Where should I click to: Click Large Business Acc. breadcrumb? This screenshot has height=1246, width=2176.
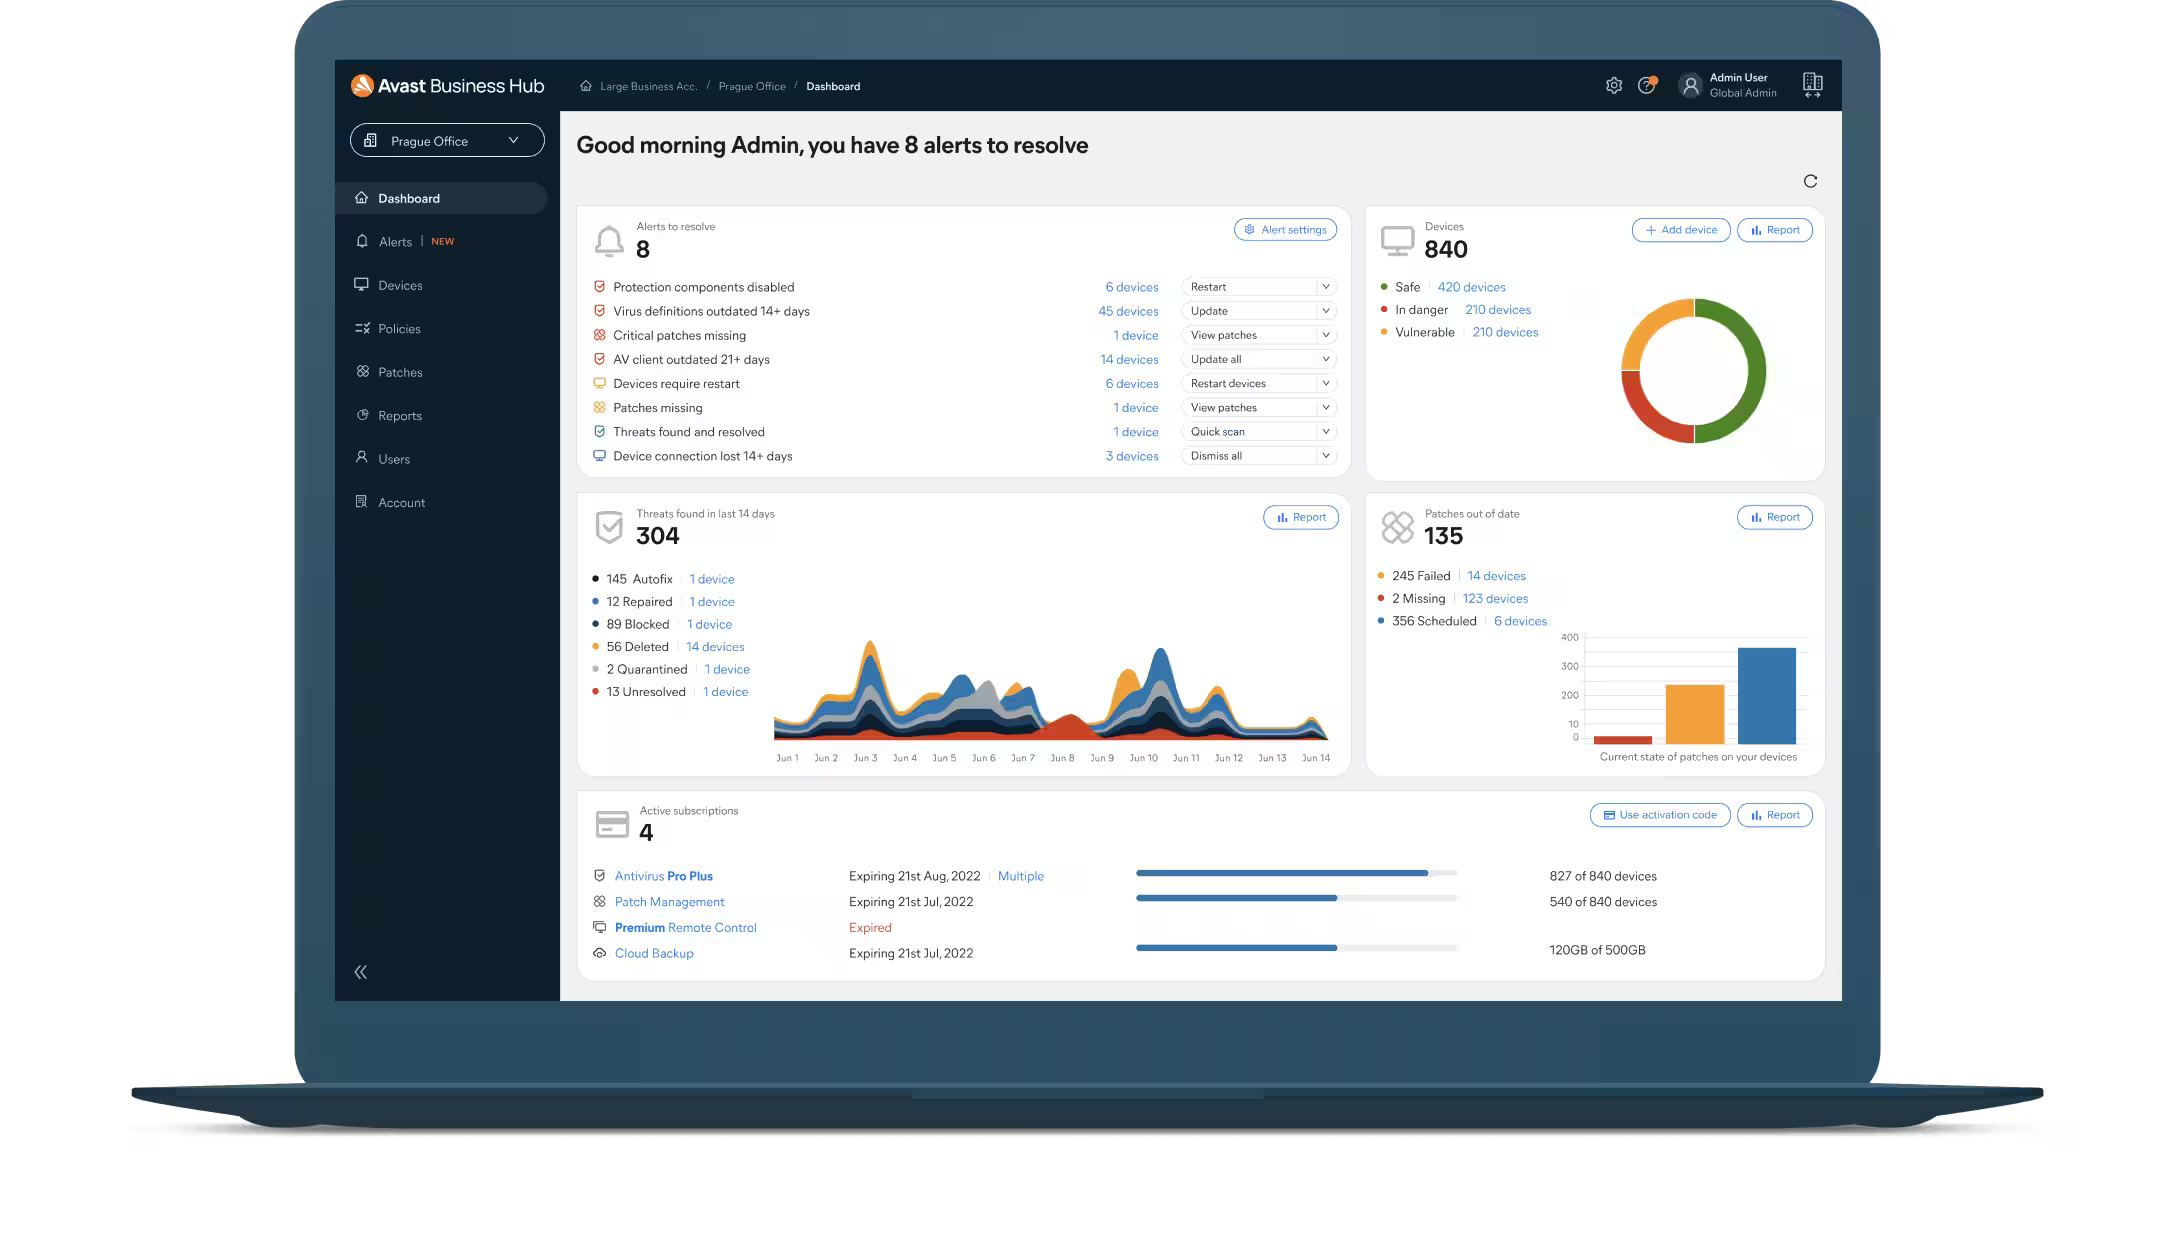pos(648,86)
